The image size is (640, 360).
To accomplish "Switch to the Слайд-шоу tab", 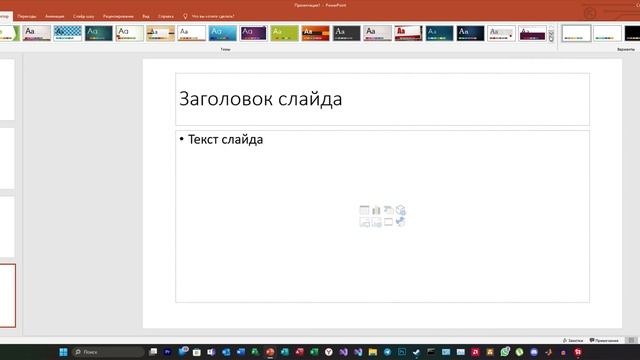I will tap(84, 16).
